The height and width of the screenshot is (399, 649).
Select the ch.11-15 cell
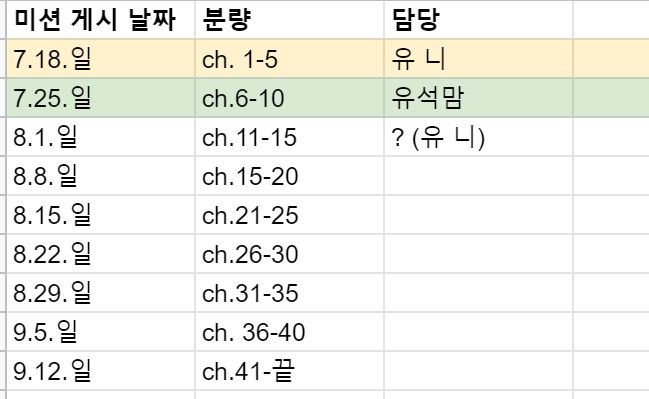[x=289, y=137]
